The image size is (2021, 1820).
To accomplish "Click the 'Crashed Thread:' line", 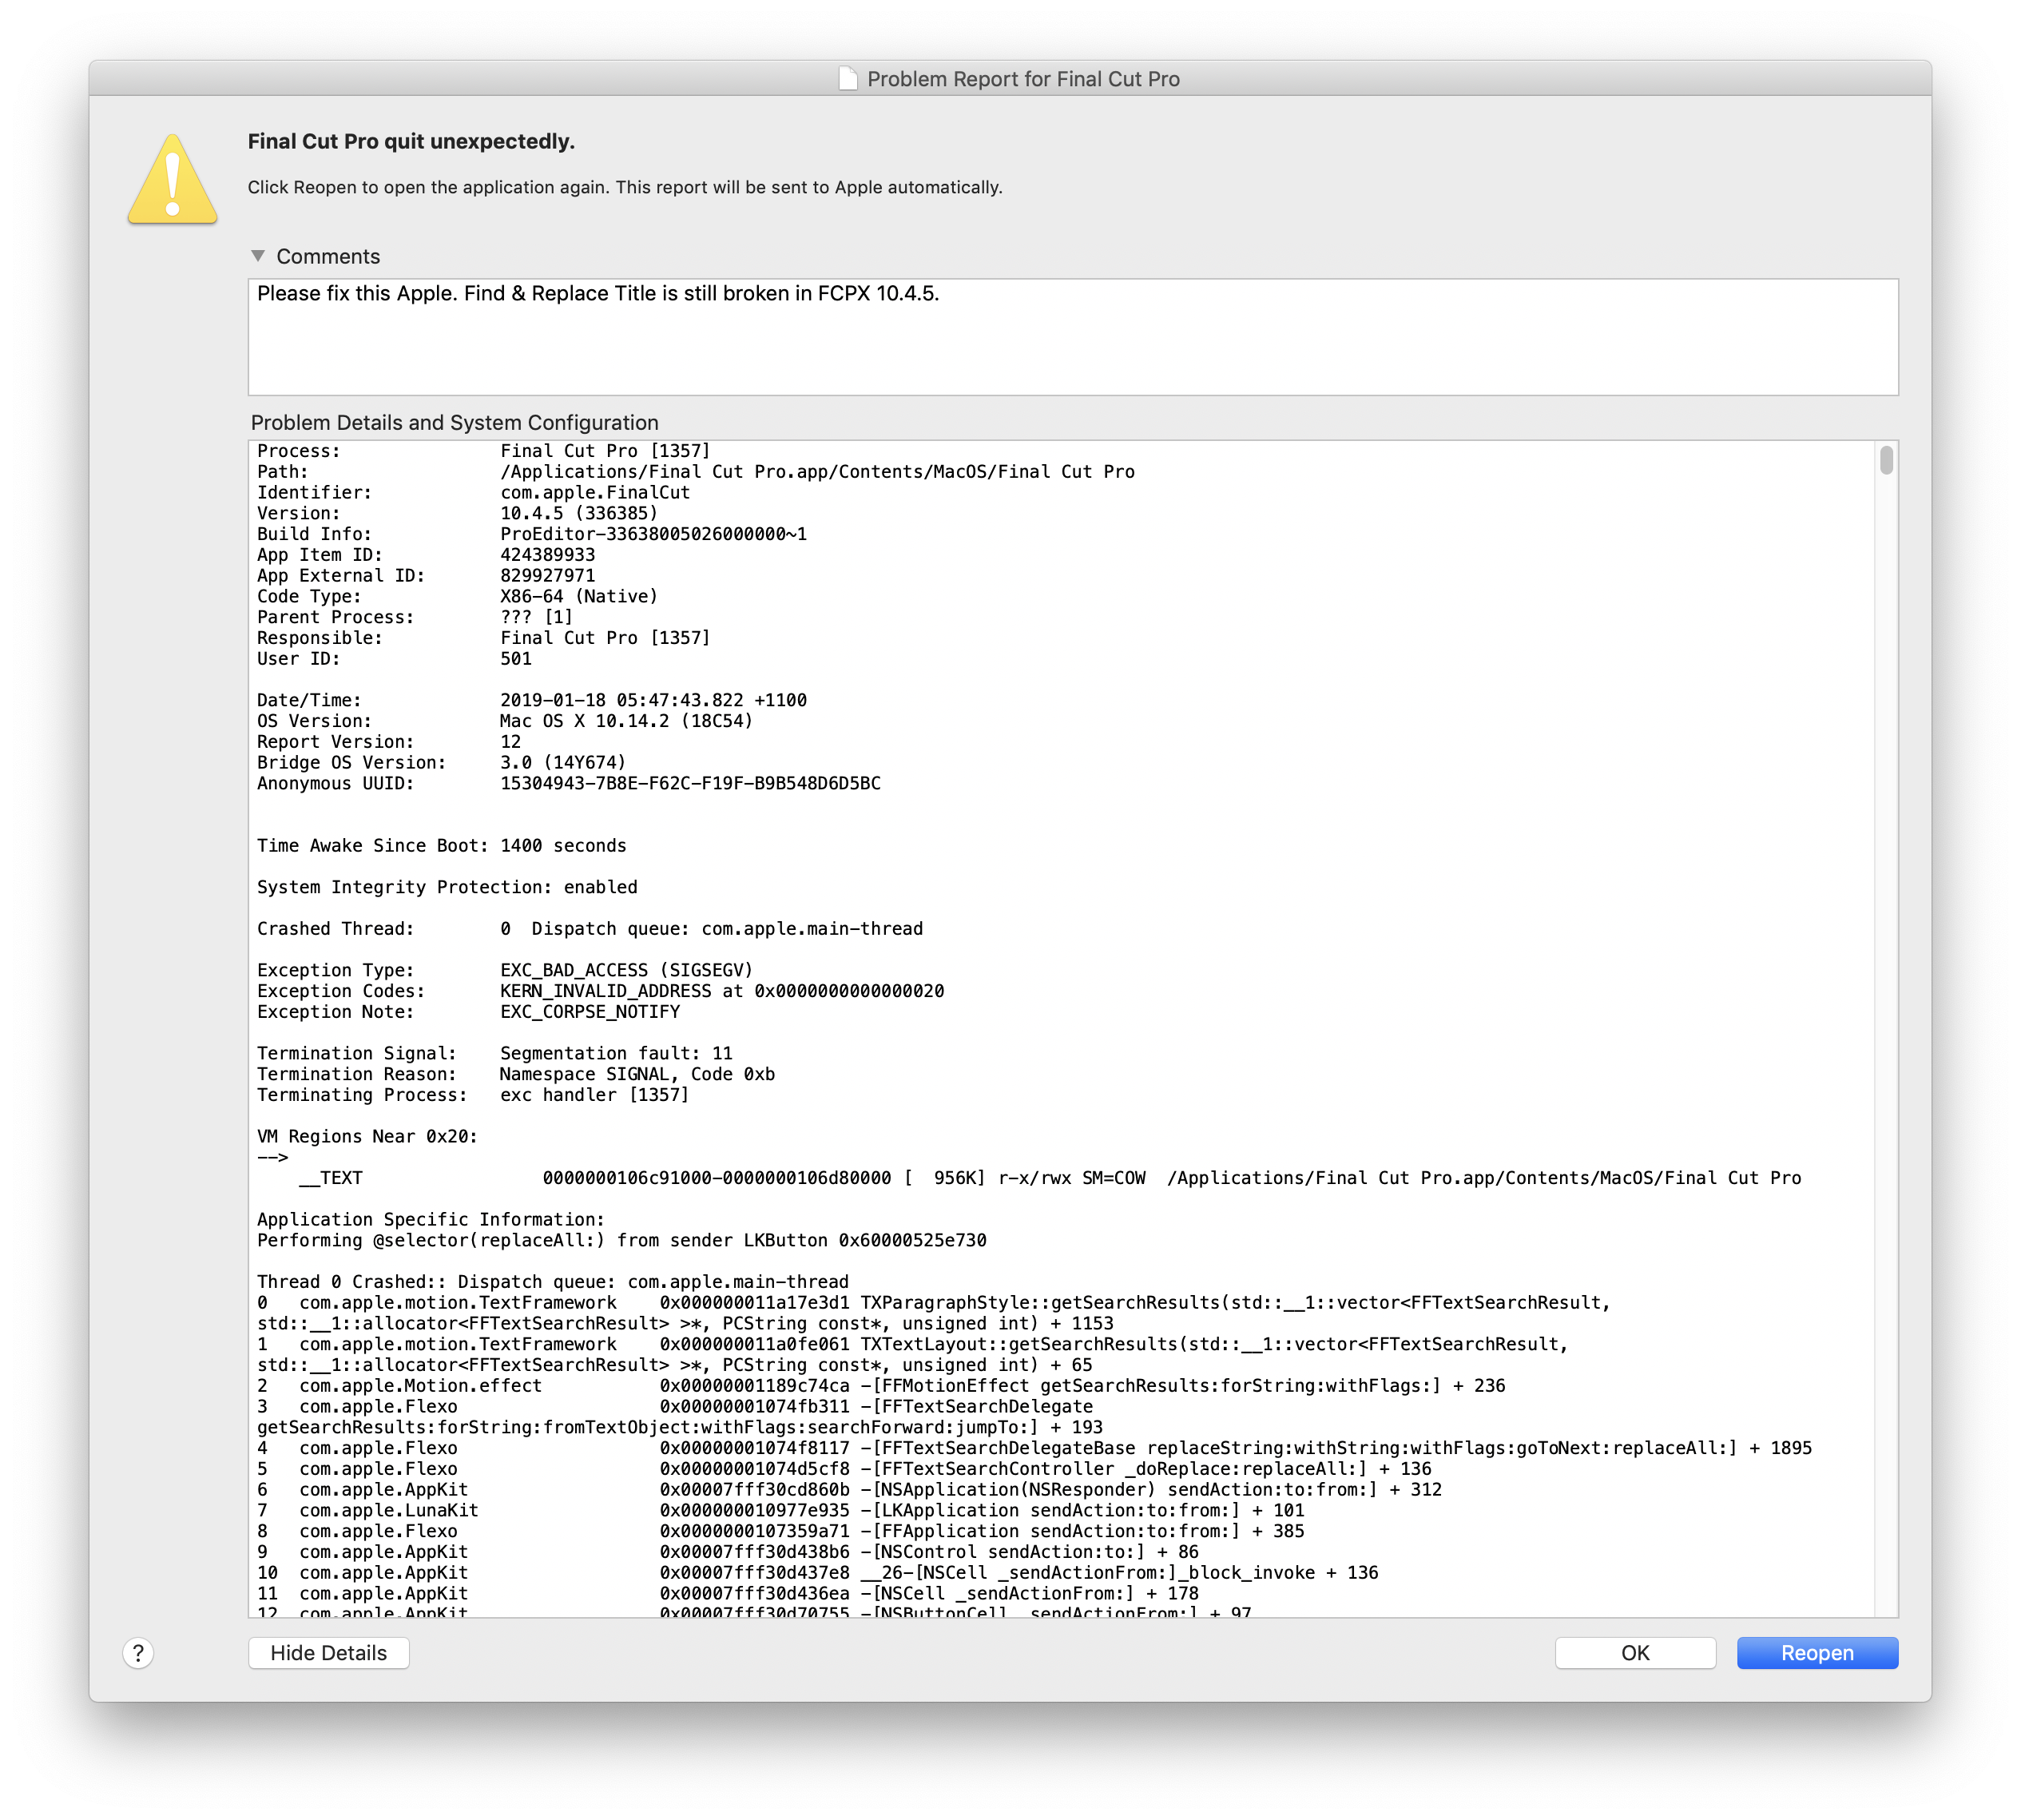I will [590, 928].
